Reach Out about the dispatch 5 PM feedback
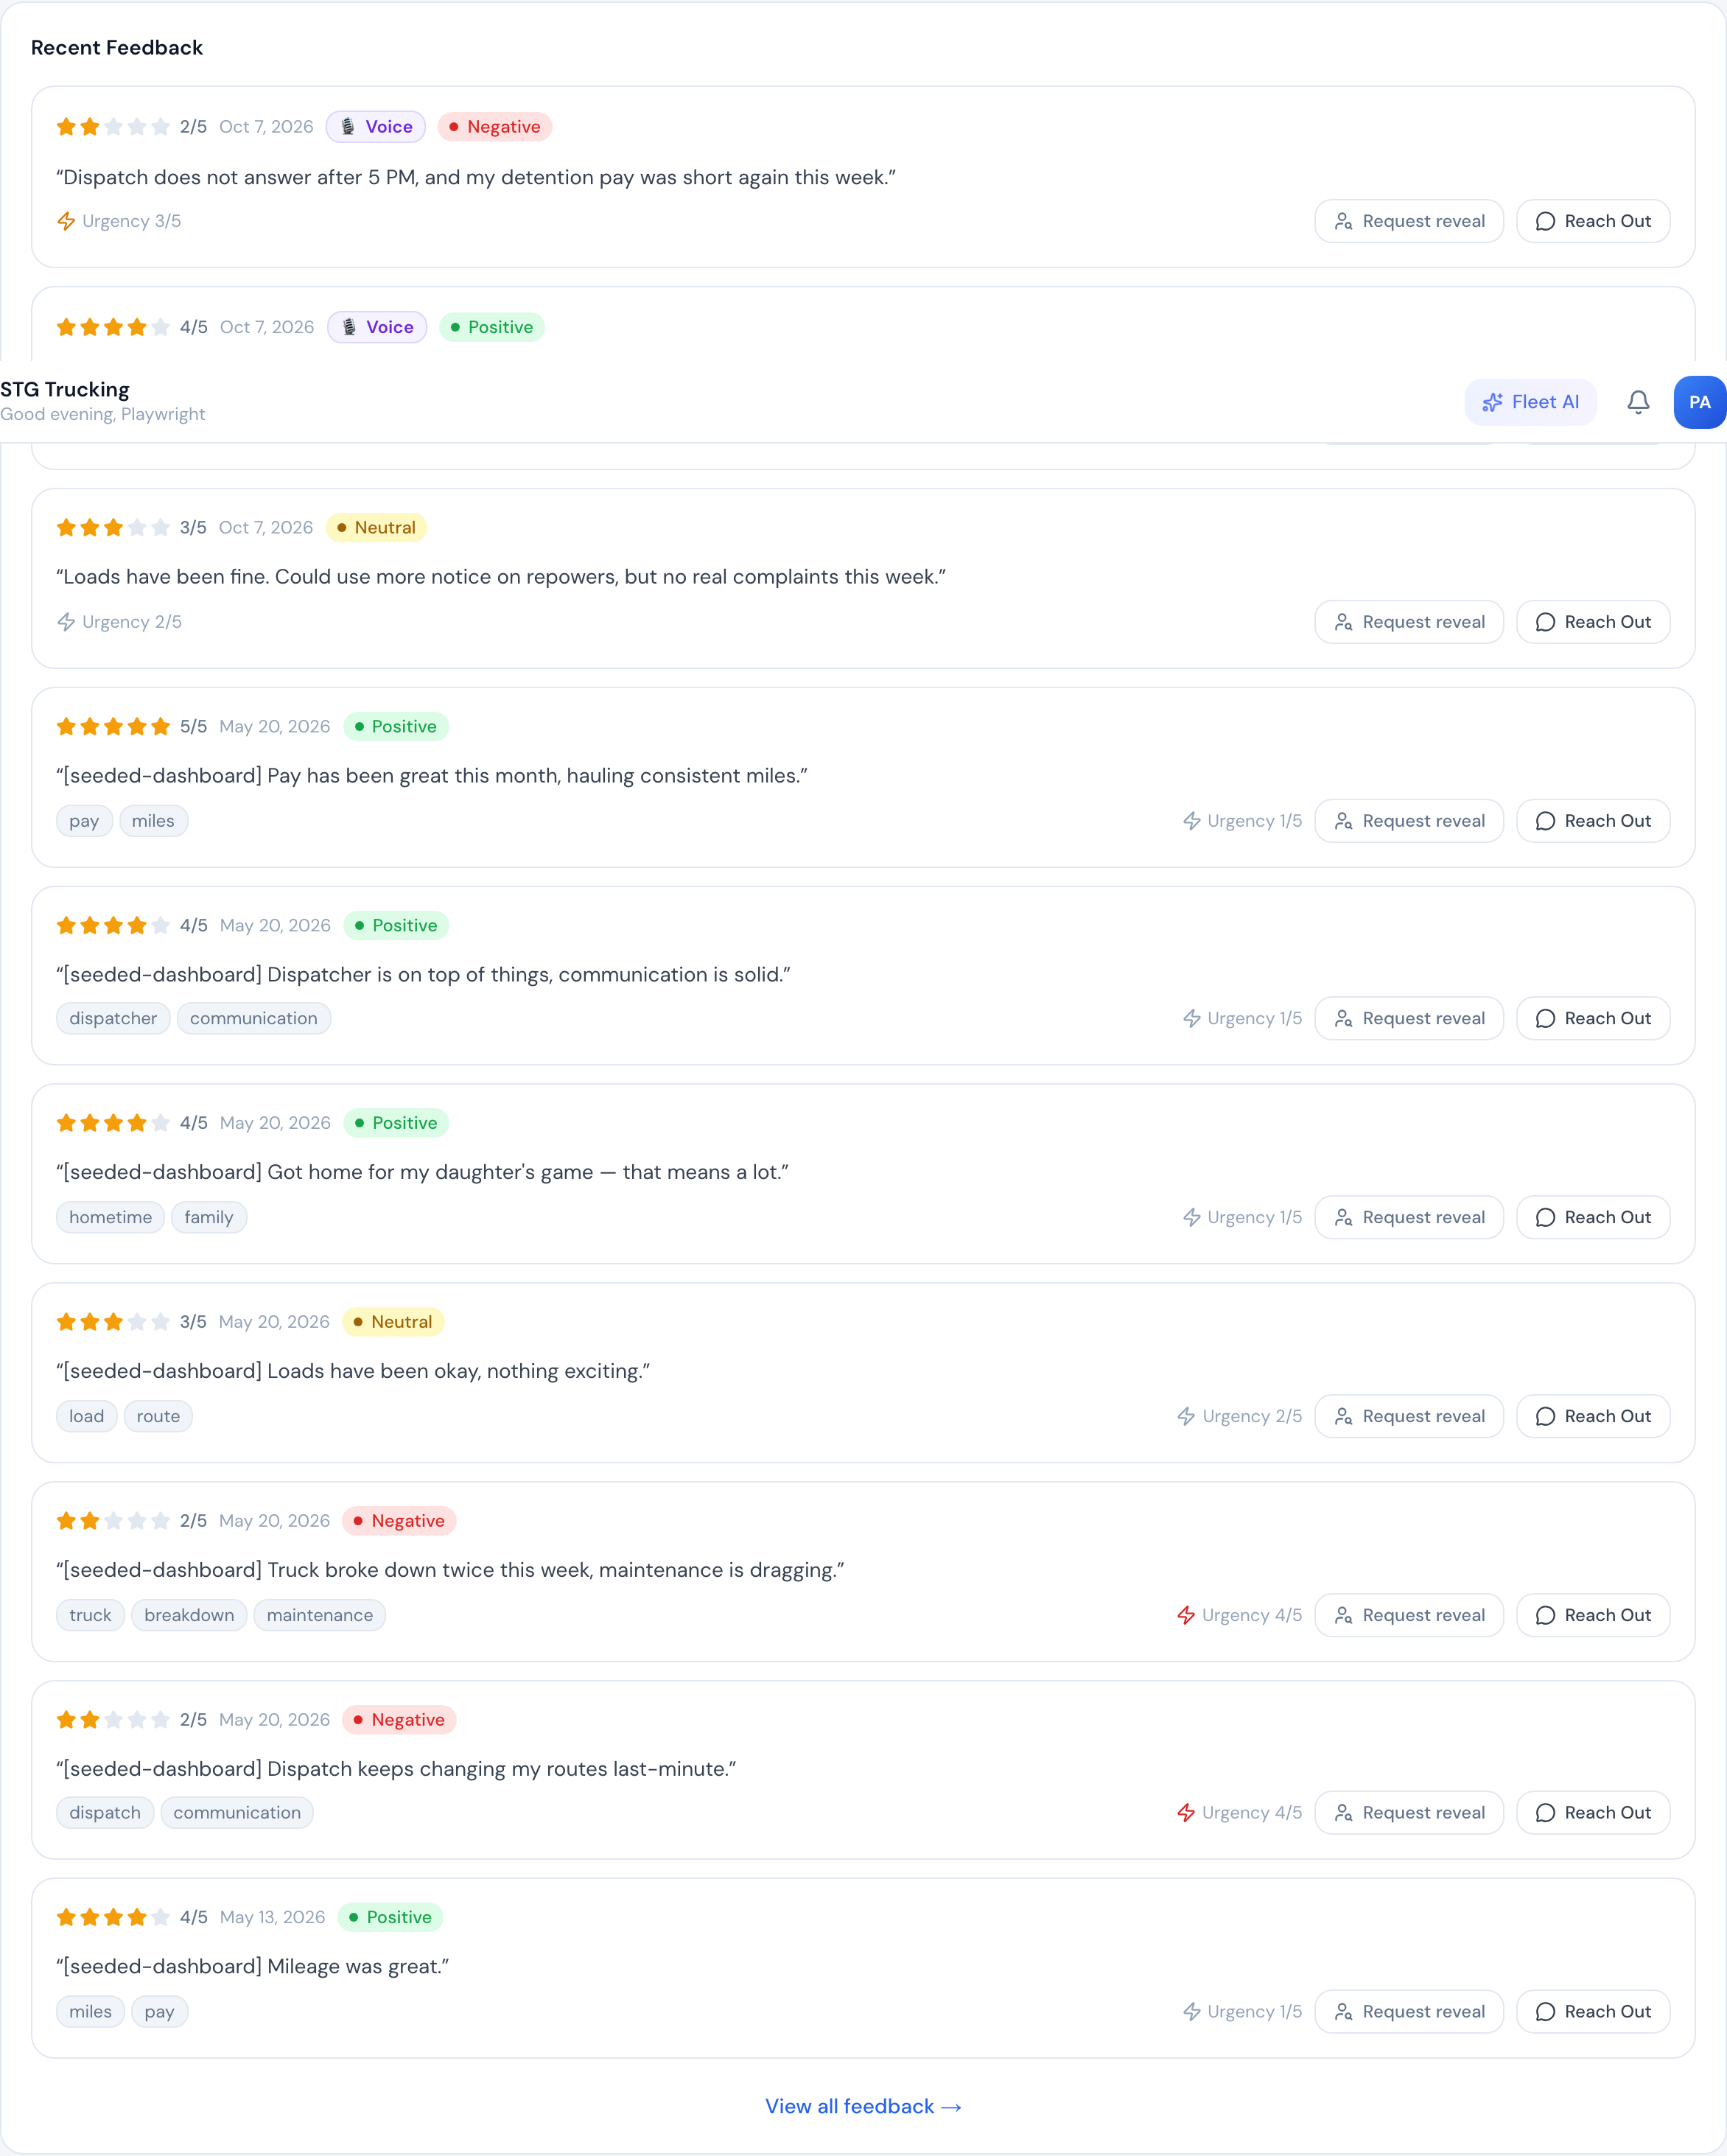This screenshot has width=1727, height=2156. (1593, 221)
